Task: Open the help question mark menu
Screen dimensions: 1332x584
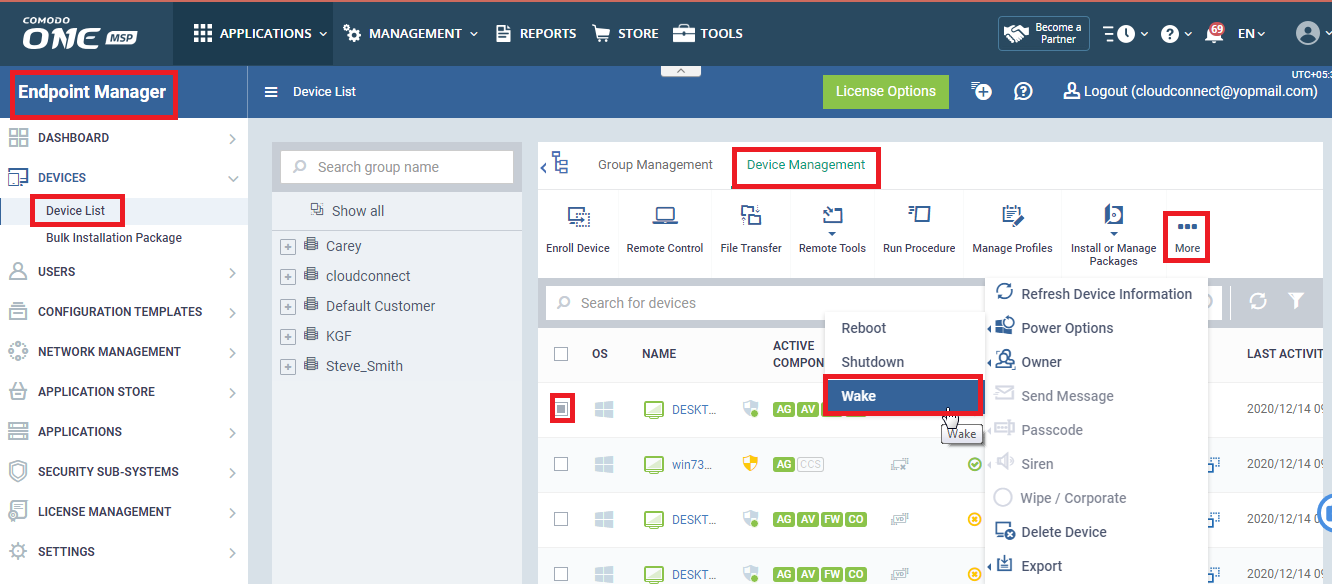Action: (x=1176, y=34)
